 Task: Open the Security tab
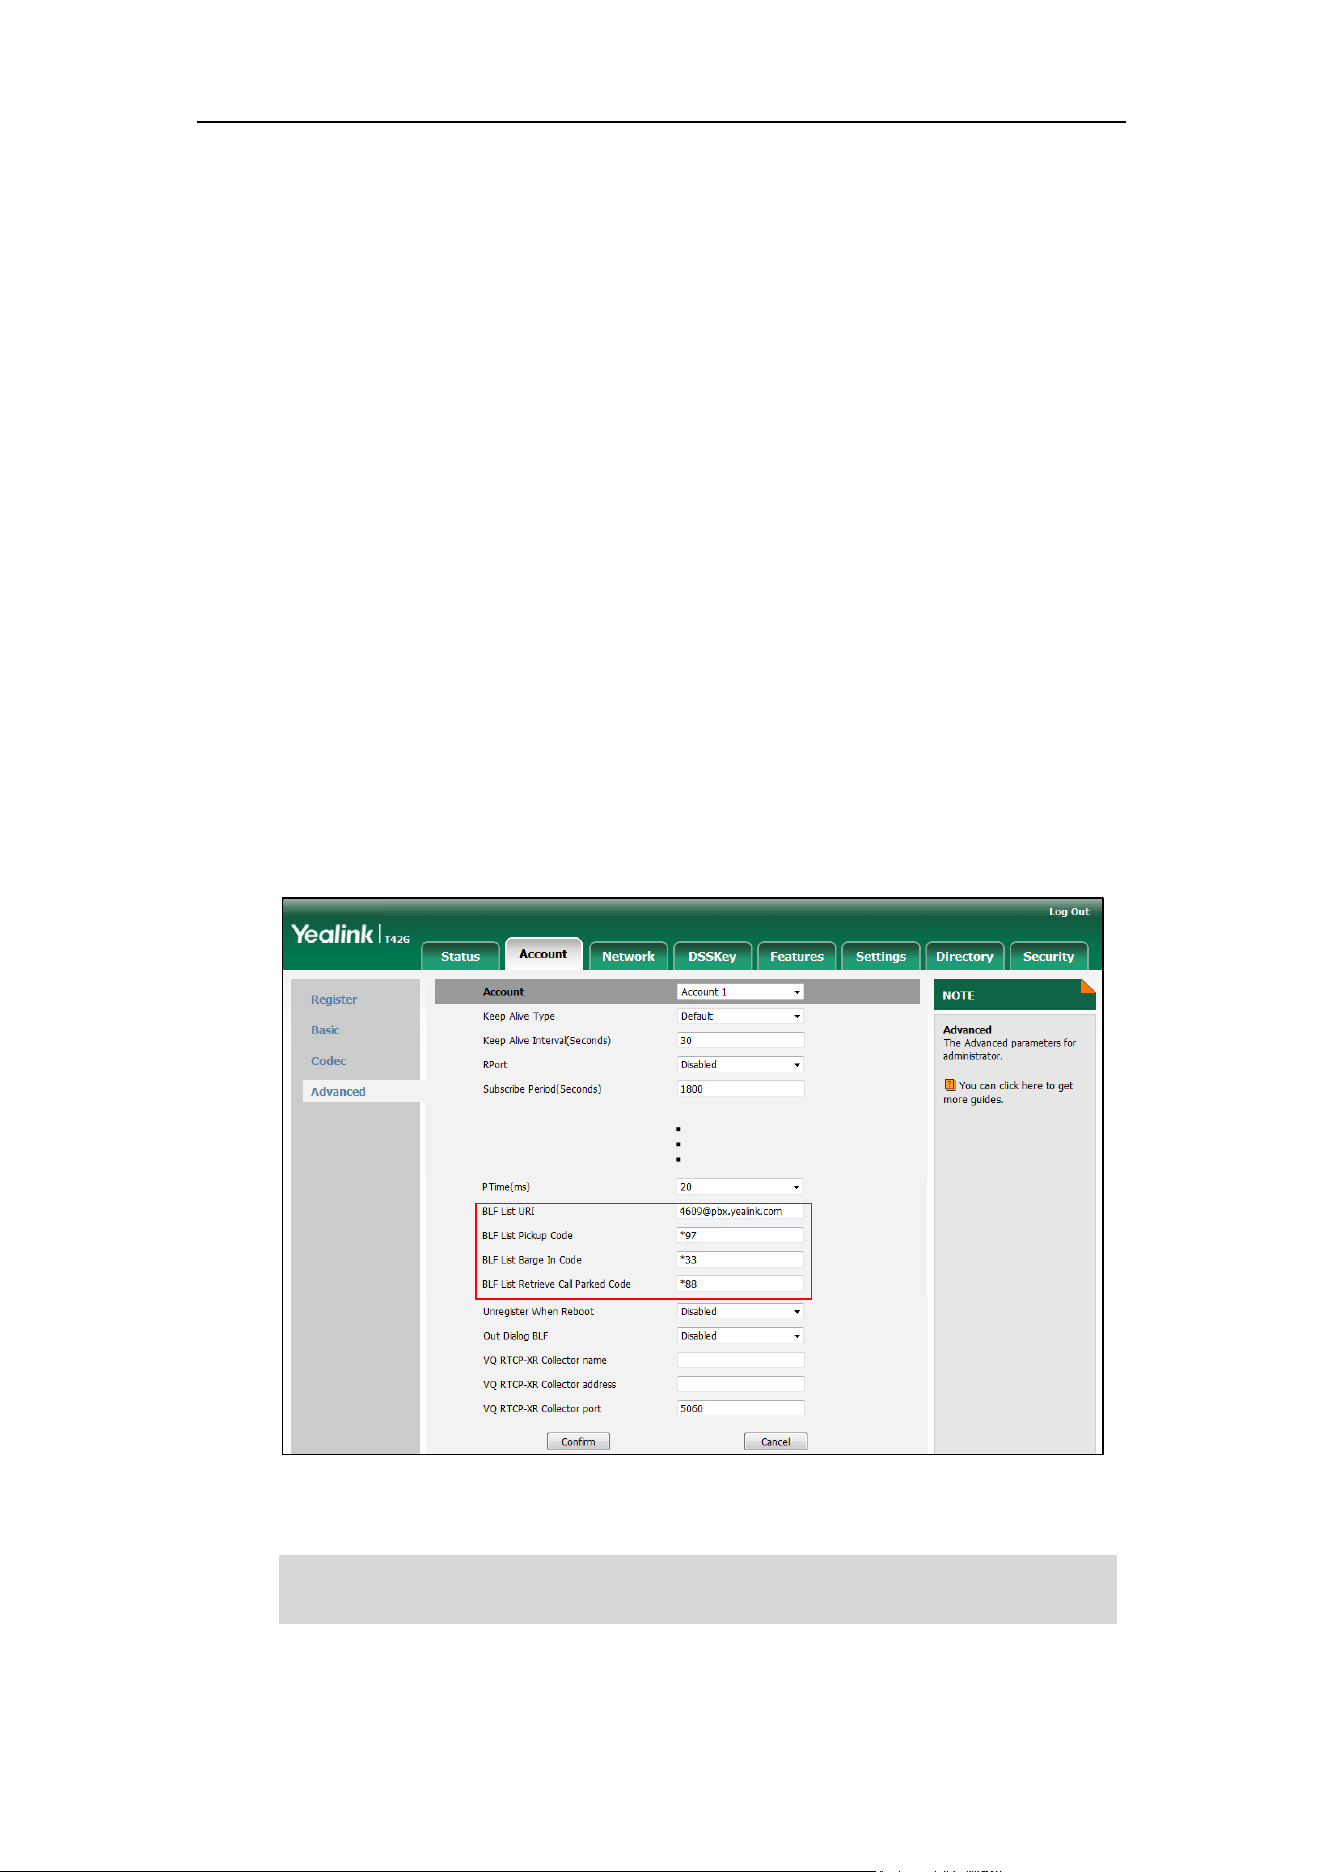click(x=1048, y=956)
